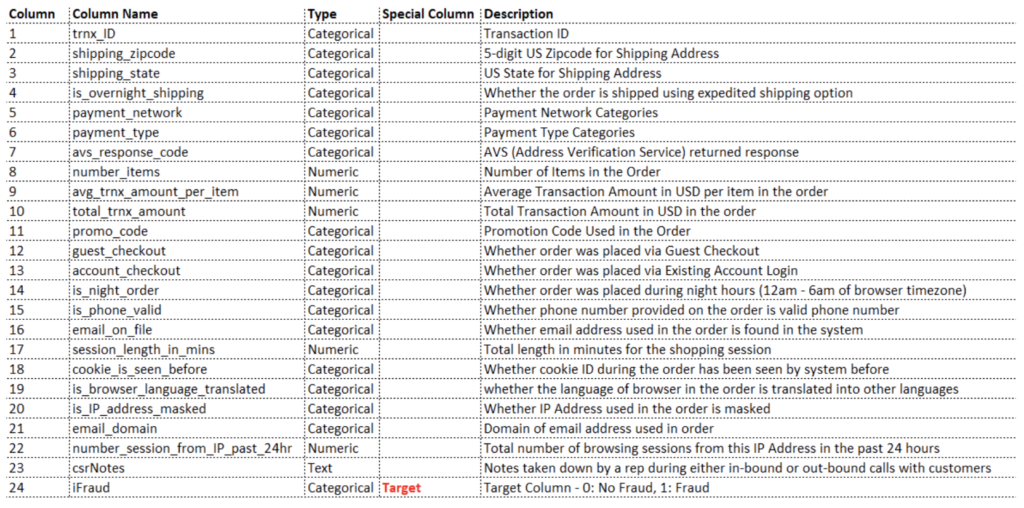The height and width of the screenshot is (508, 1024).
Task: Select the is_overnight_shipping cell
Action: (187, 93)
